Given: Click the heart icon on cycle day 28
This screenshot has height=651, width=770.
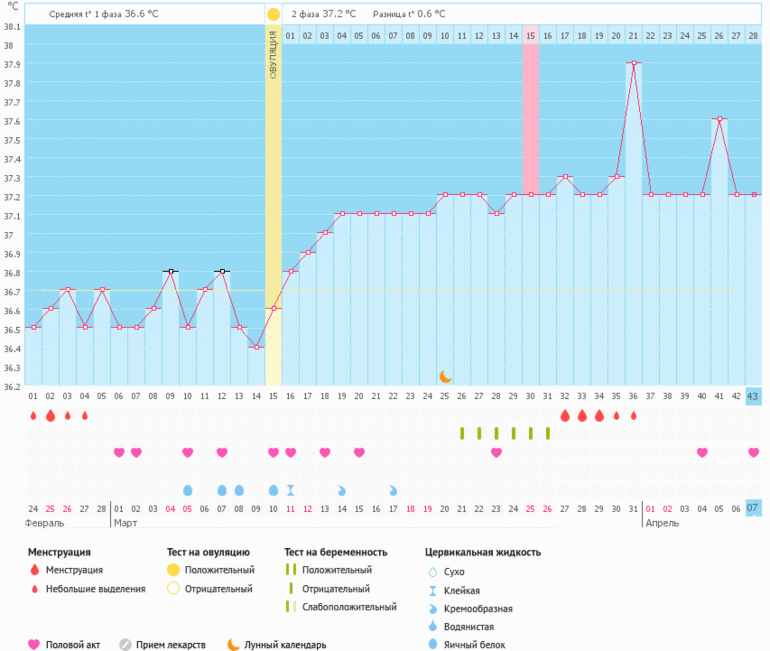Looking at the screenshot, I should pos(496,453).
